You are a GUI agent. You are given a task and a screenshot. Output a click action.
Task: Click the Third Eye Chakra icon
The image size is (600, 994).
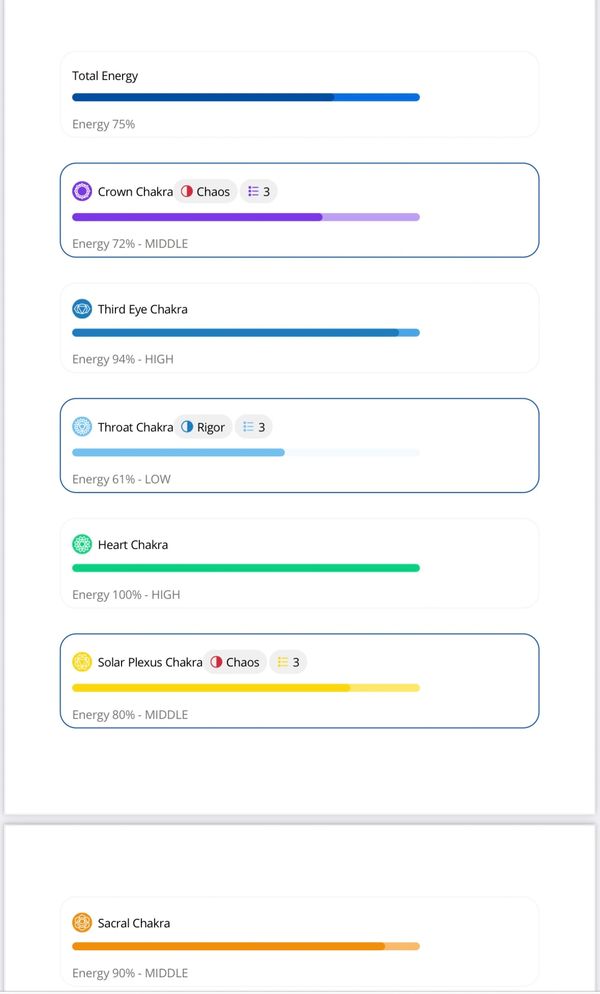82,309
